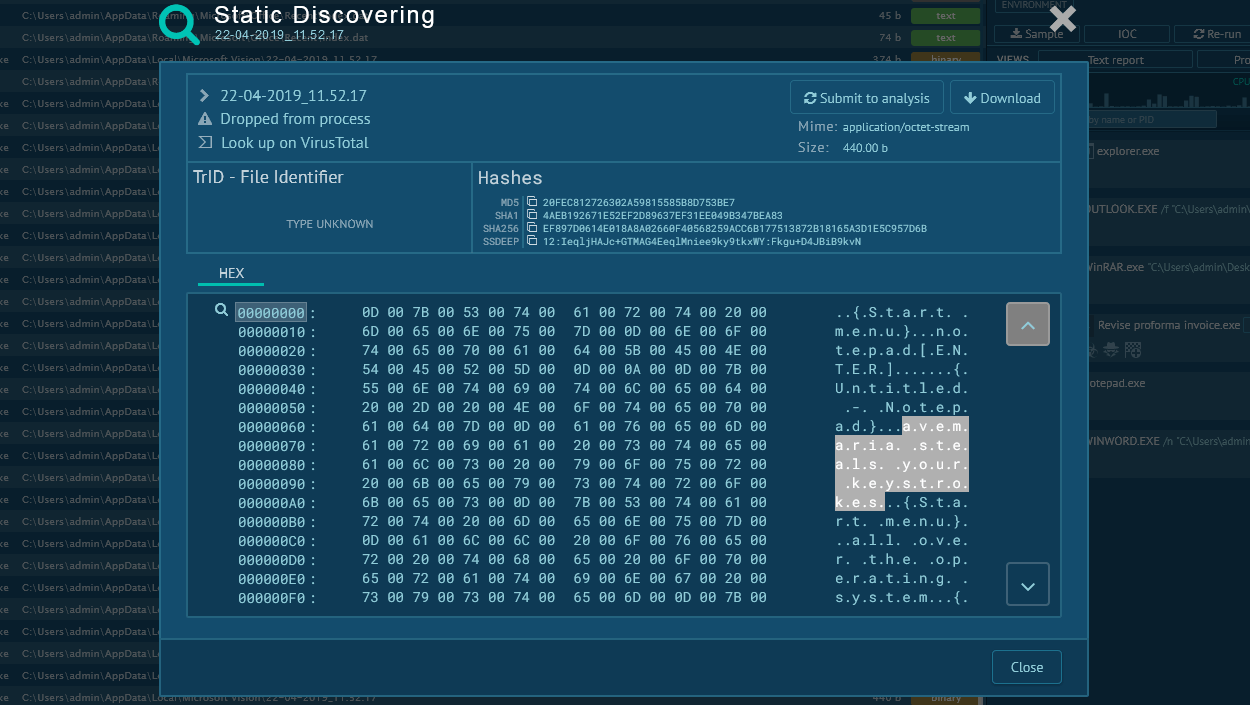The height and width of the screenshot is (705, 1250).
Task: Select the HEX tab
Action: 231,273
